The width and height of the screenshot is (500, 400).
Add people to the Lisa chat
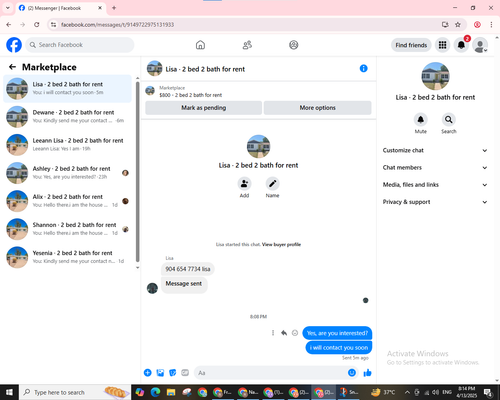click(x=244, y=183)
